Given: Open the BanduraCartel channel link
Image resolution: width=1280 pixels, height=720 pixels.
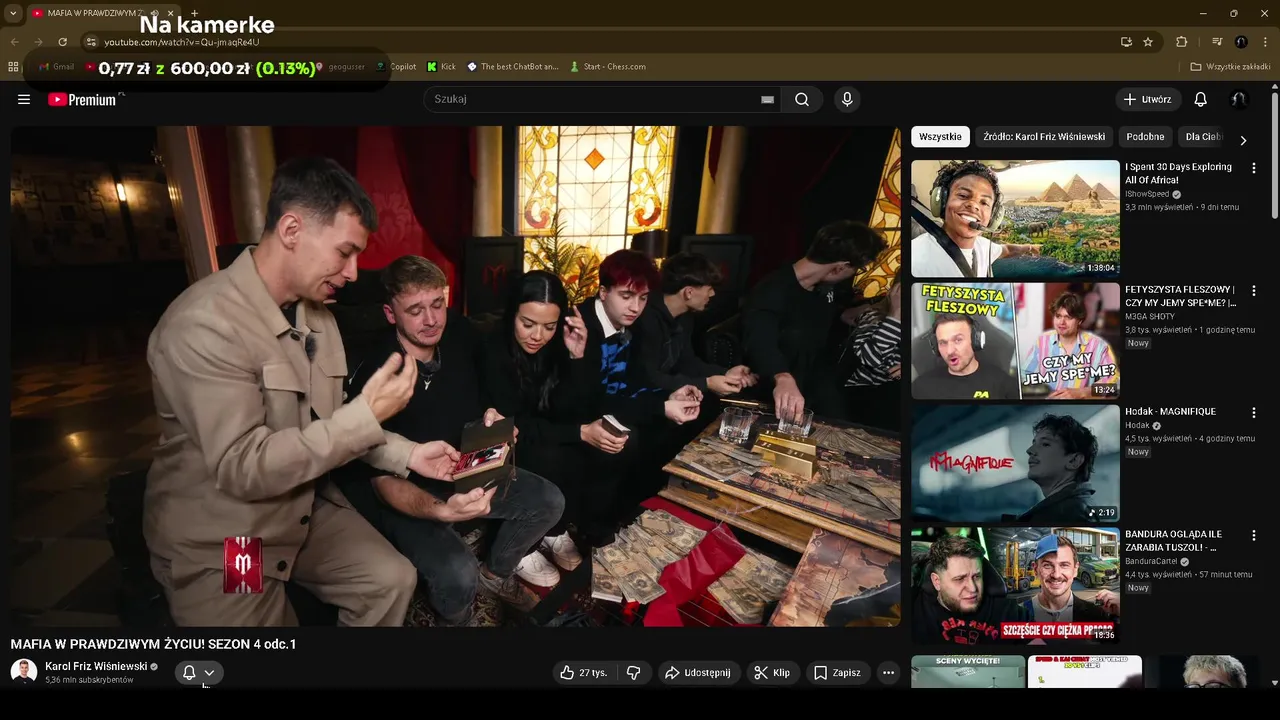Looking at the screenshot, I should pos(1151,561).
